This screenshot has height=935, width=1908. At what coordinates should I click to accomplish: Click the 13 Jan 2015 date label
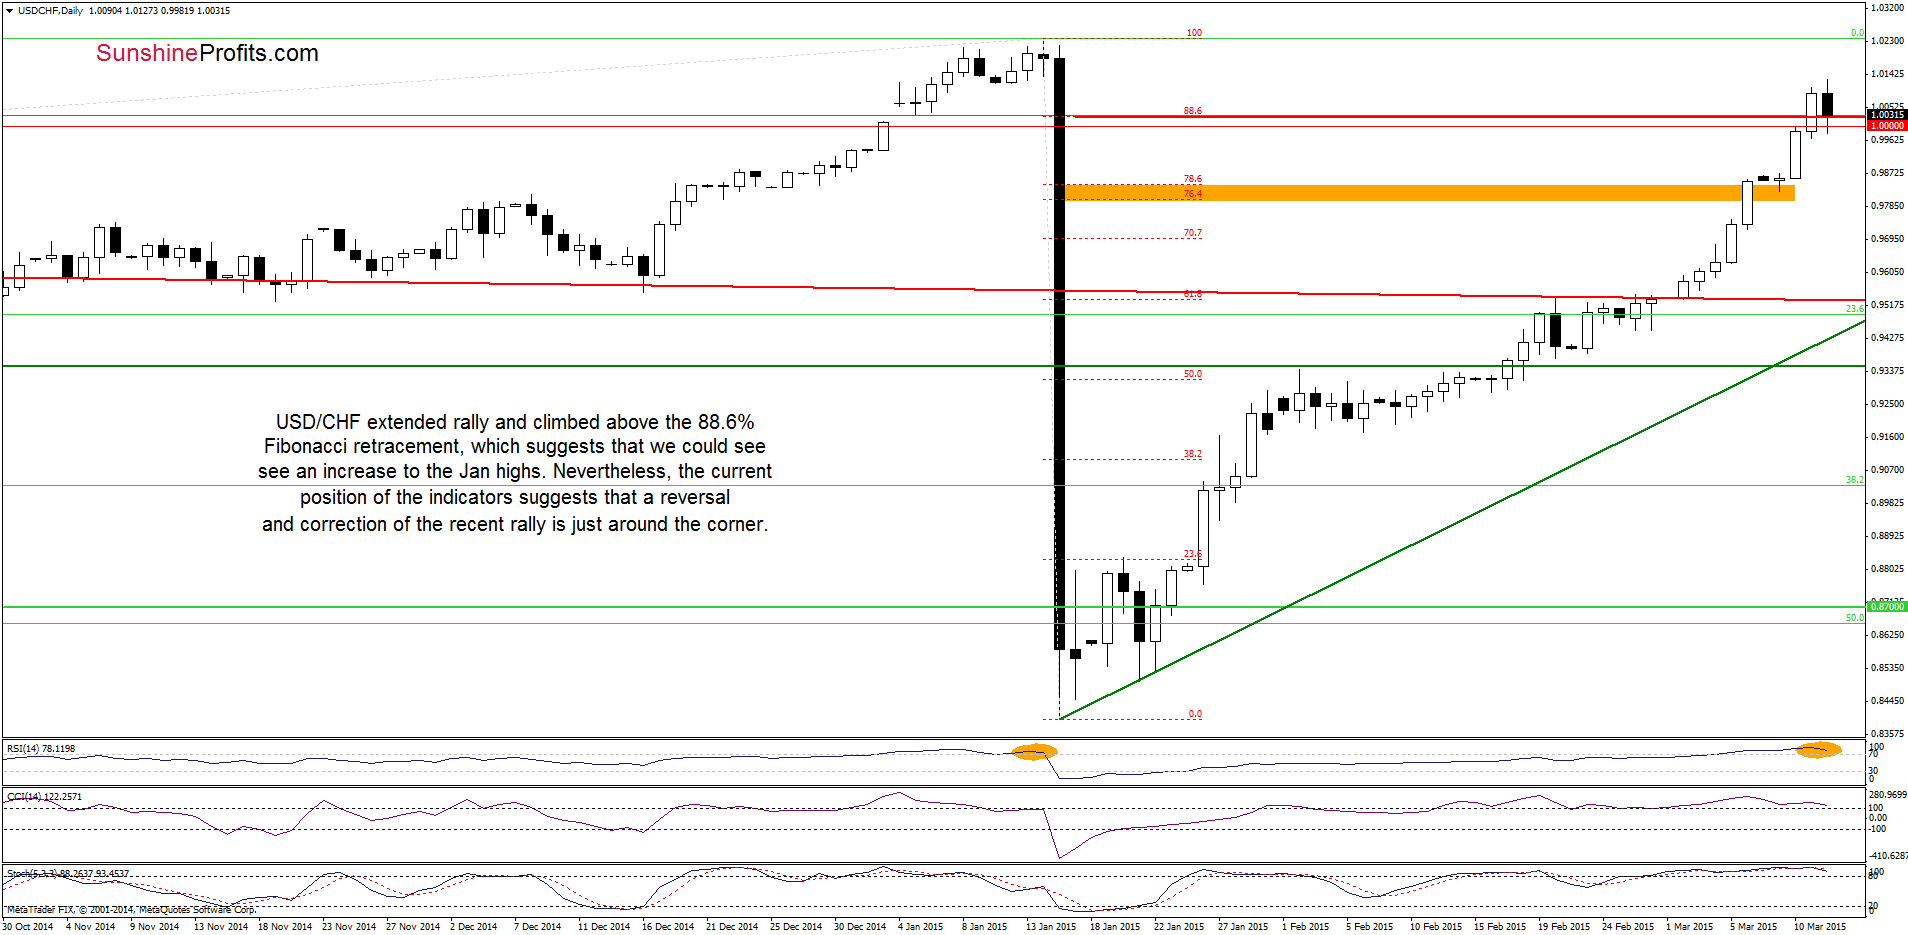(x=1051, y=927)
